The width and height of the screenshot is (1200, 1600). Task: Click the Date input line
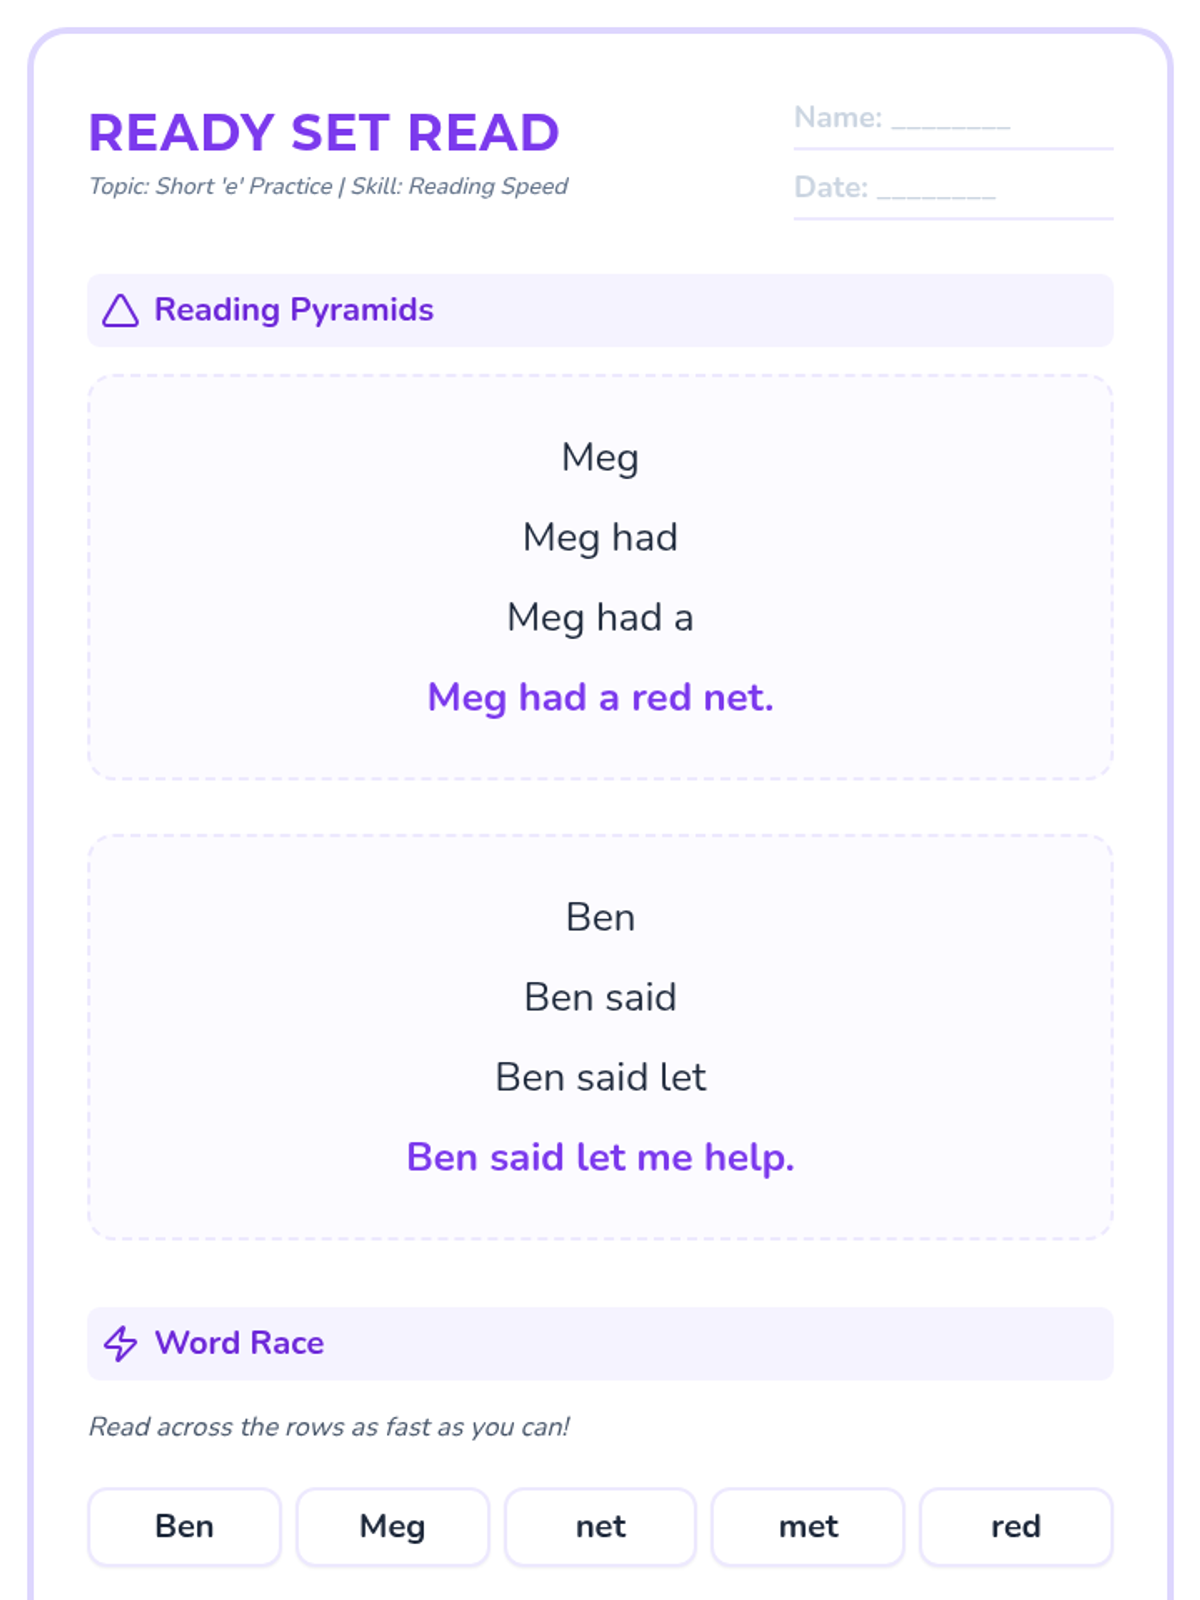(x=953, y=189)
